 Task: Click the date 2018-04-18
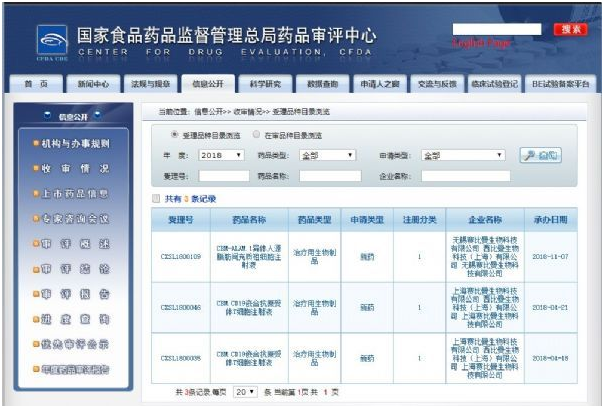coord(550,358)
